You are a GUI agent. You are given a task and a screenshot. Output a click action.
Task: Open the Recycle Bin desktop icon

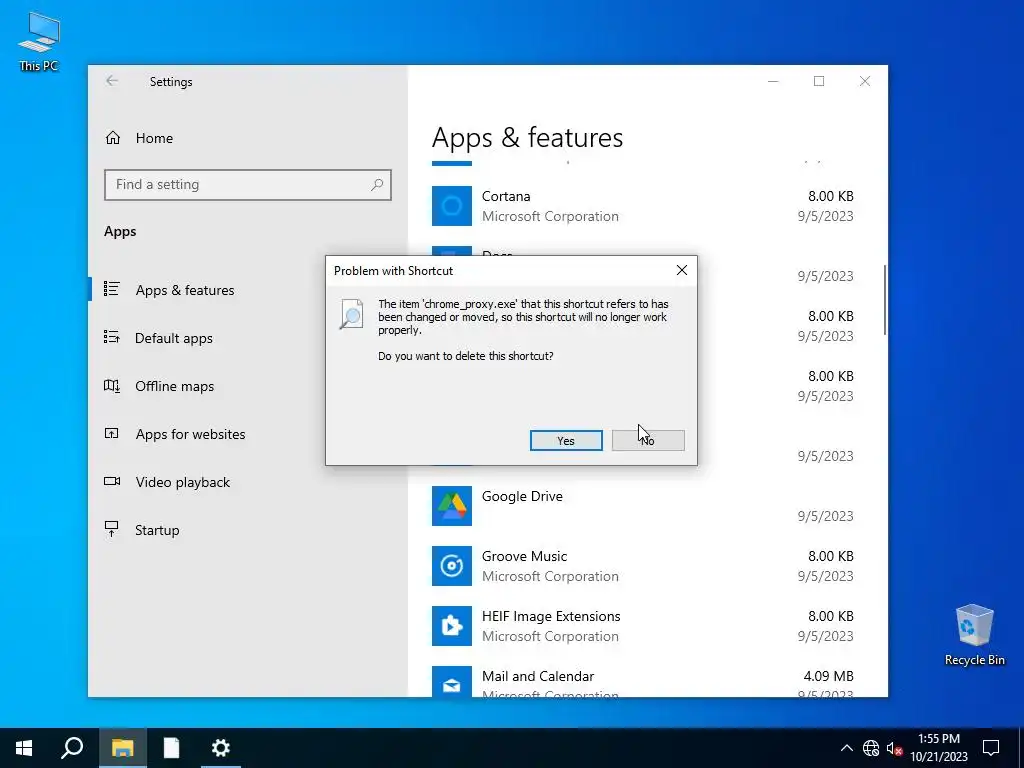click(x=974, y=635)
